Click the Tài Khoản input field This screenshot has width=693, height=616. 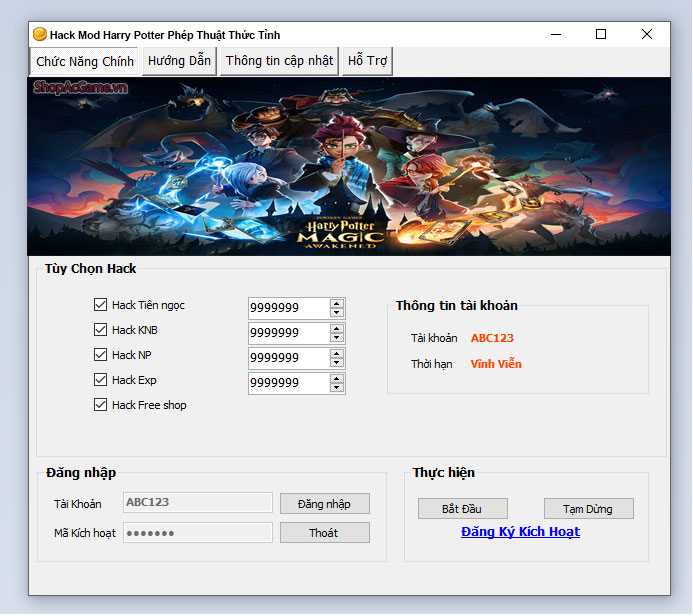(198, 503)
